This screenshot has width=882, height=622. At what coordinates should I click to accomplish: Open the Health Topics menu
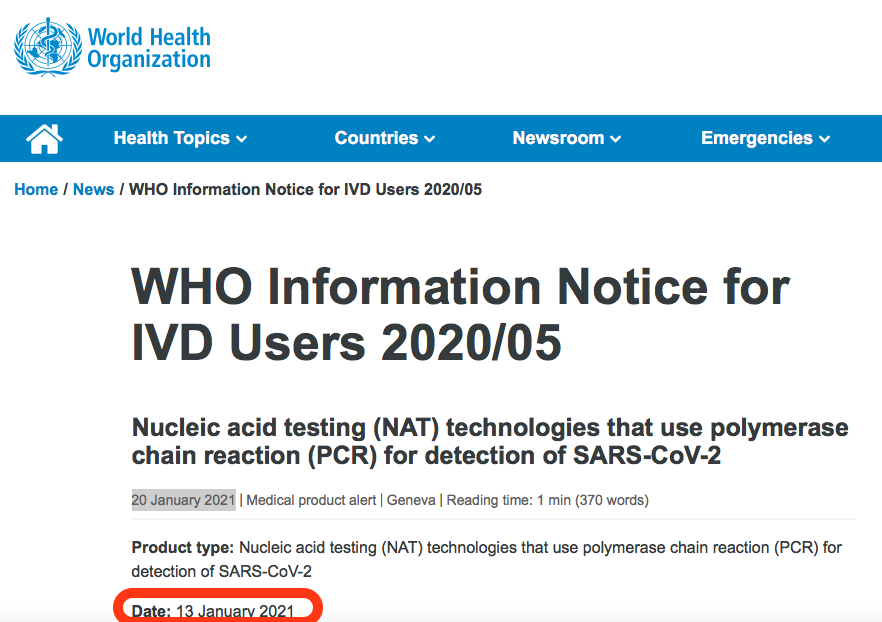click(x=173, y=138)
